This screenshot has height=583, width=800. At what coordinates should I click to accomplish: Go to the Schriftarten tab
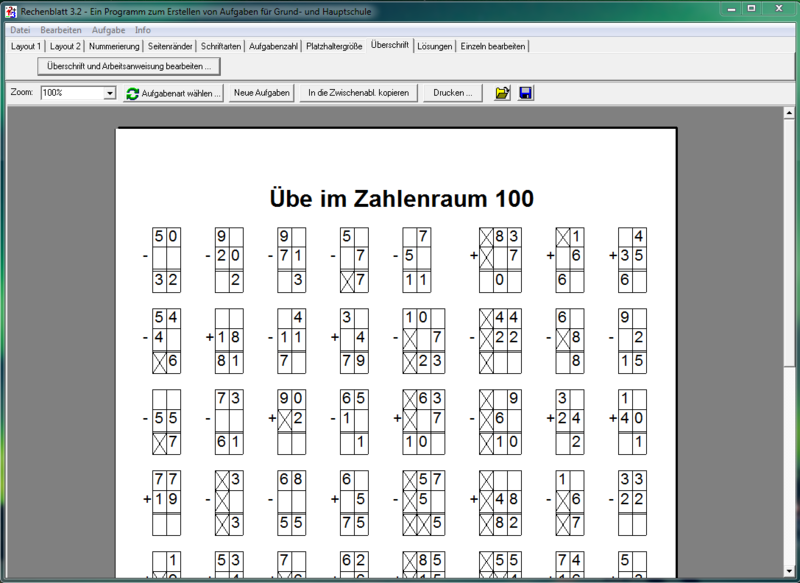click(x=220, y=46)
